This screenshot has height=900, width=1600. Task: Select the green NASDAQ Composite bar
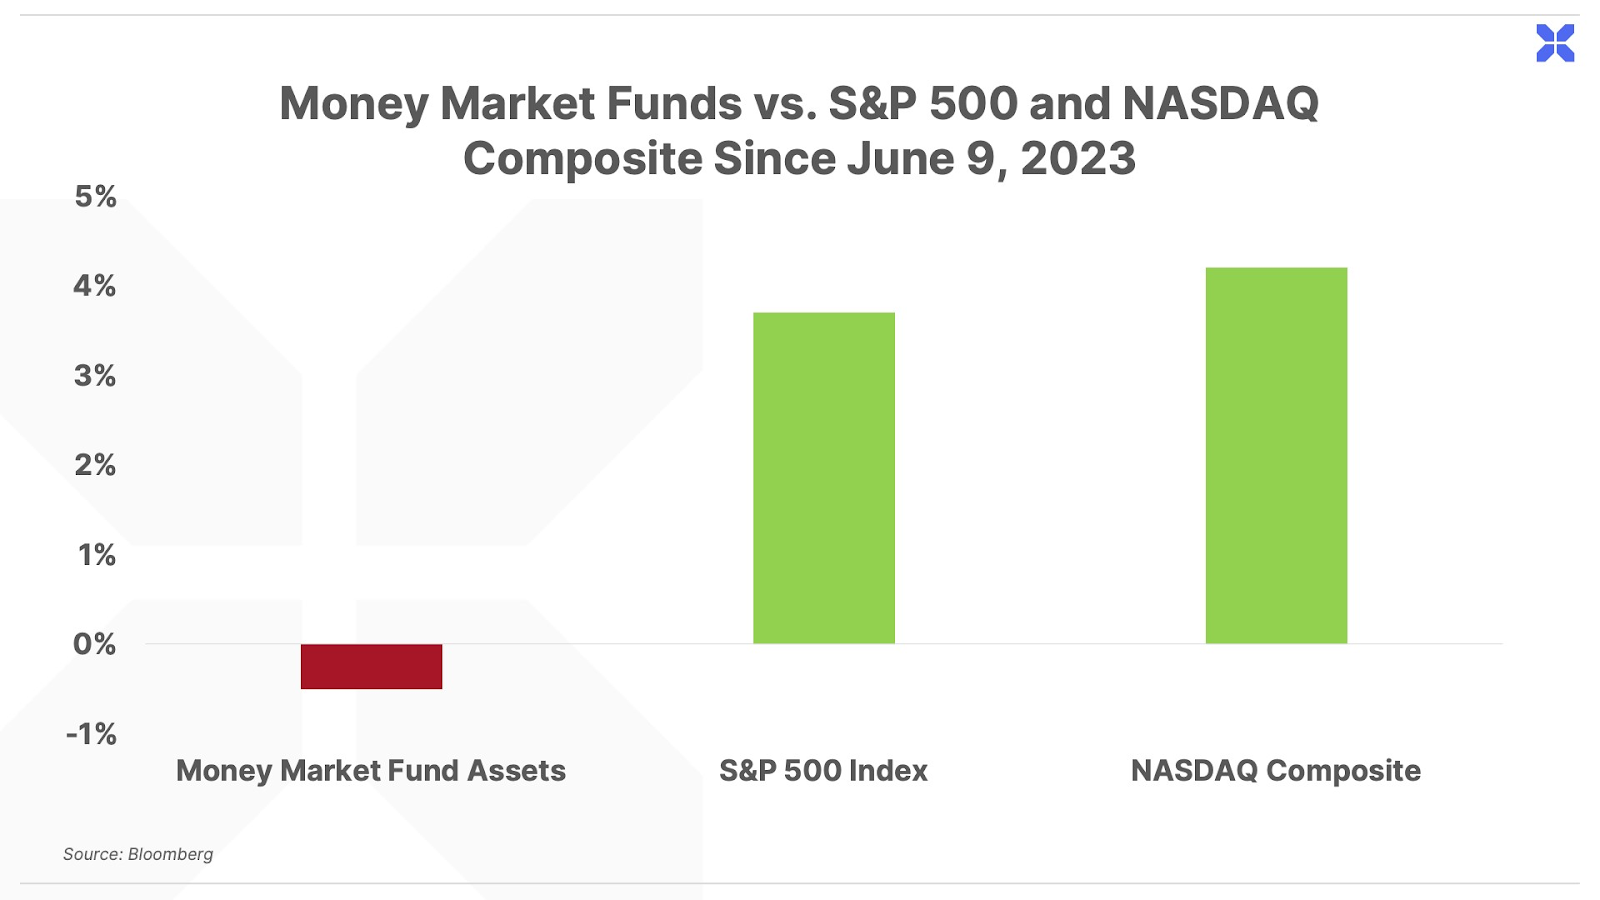click(x=1276, y=455)
